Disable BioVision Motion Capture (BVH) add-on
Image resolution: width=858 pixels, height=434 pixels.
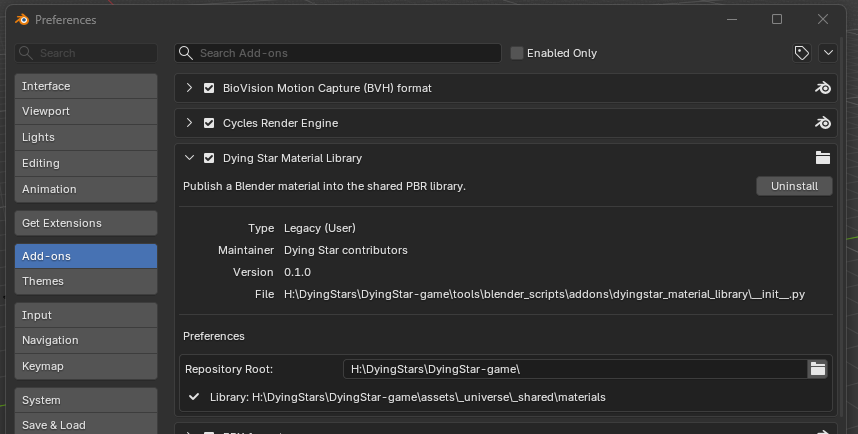click(x=209, y=88)
